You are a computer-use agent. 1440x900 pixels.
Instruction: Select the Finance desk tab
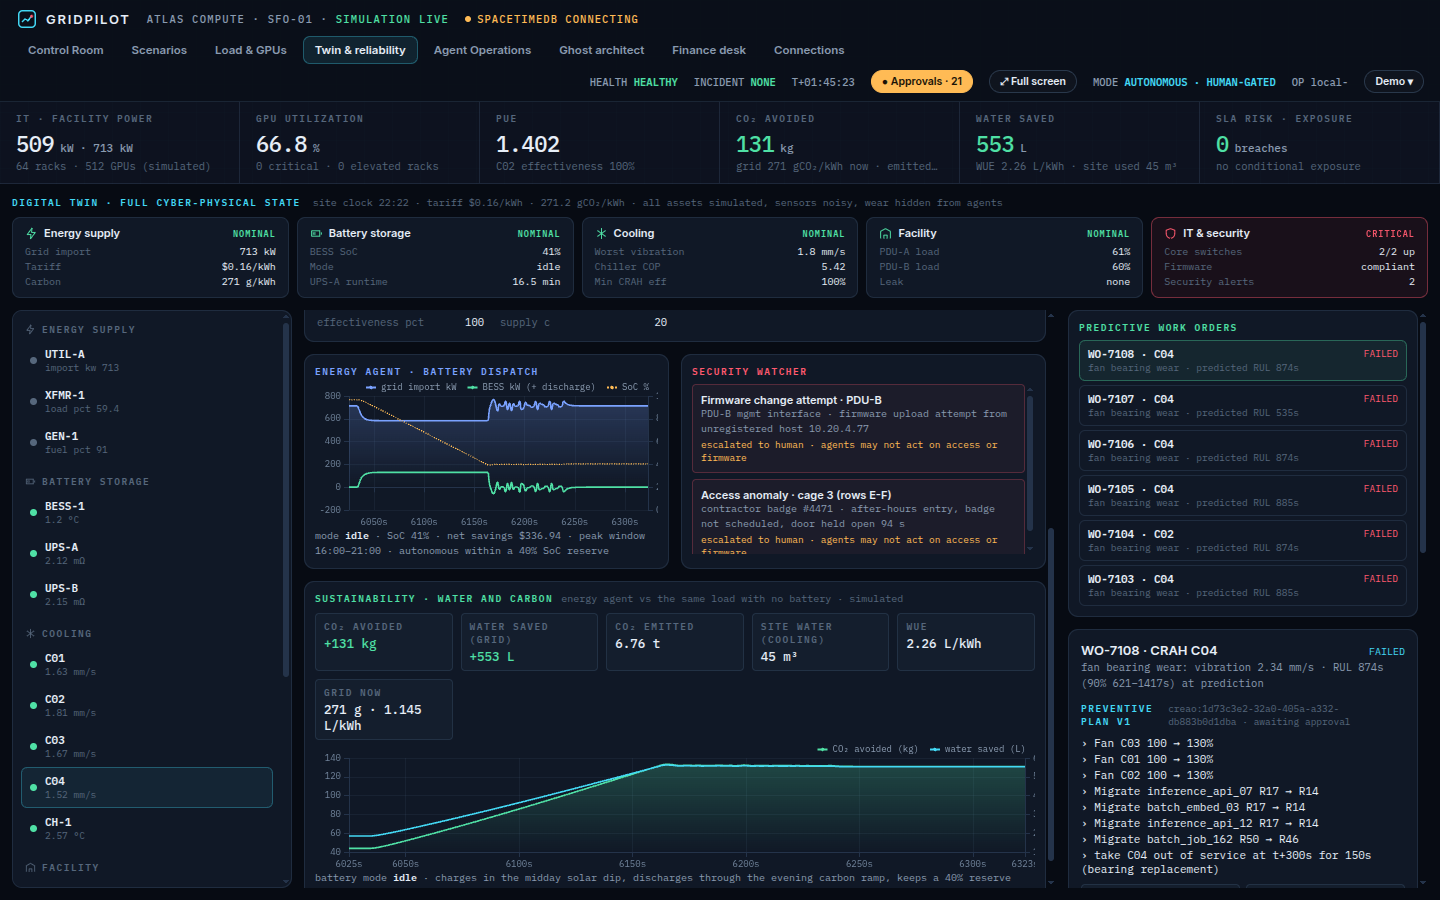[709, 50]
